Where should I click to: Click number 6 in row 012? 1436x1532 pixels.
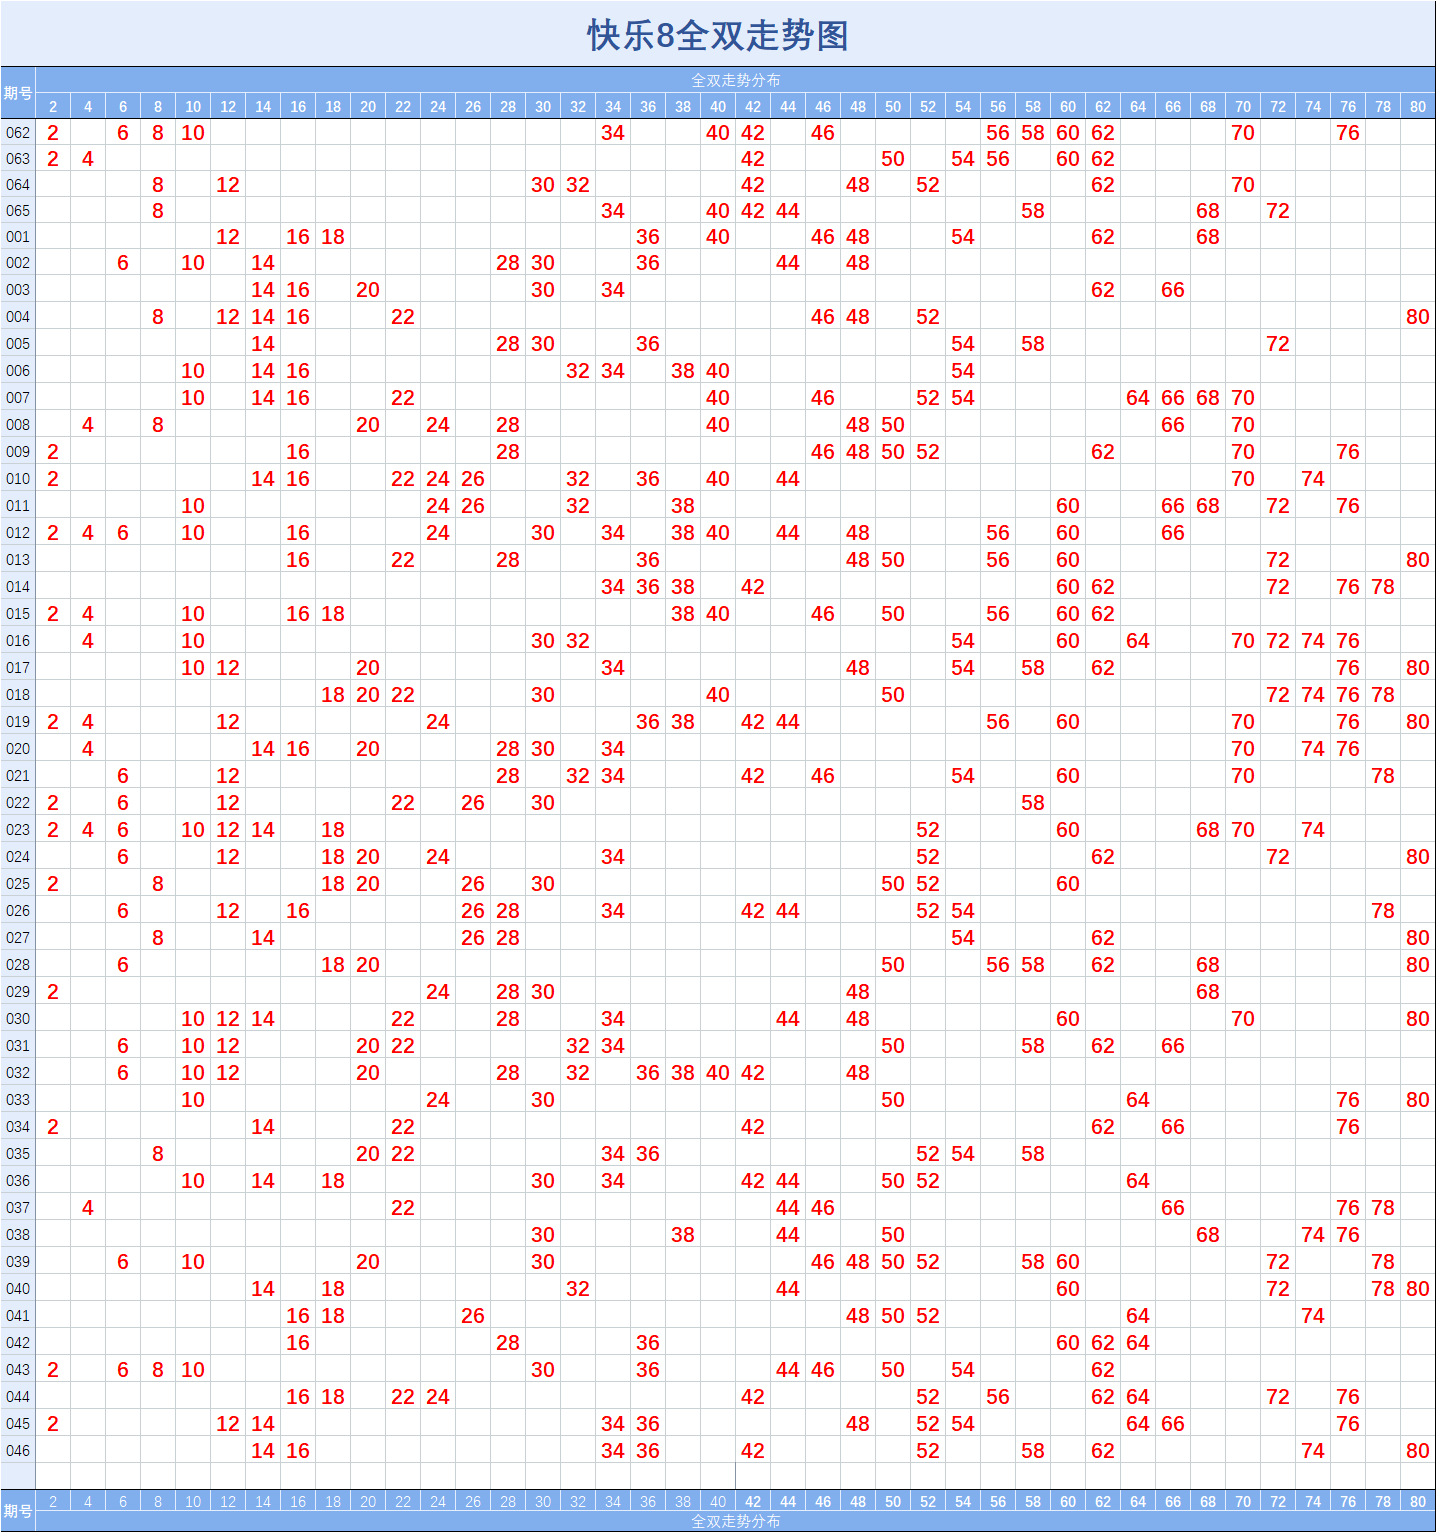pos(123,533)
